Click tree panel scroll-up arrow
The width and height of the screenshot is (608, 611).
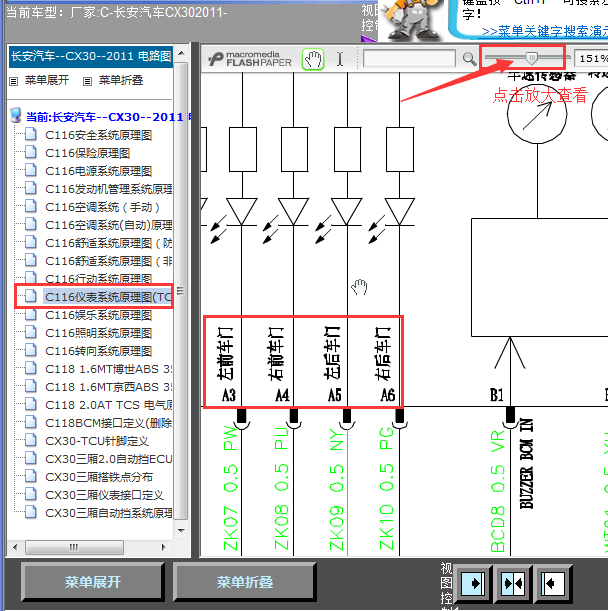(181, 53)
